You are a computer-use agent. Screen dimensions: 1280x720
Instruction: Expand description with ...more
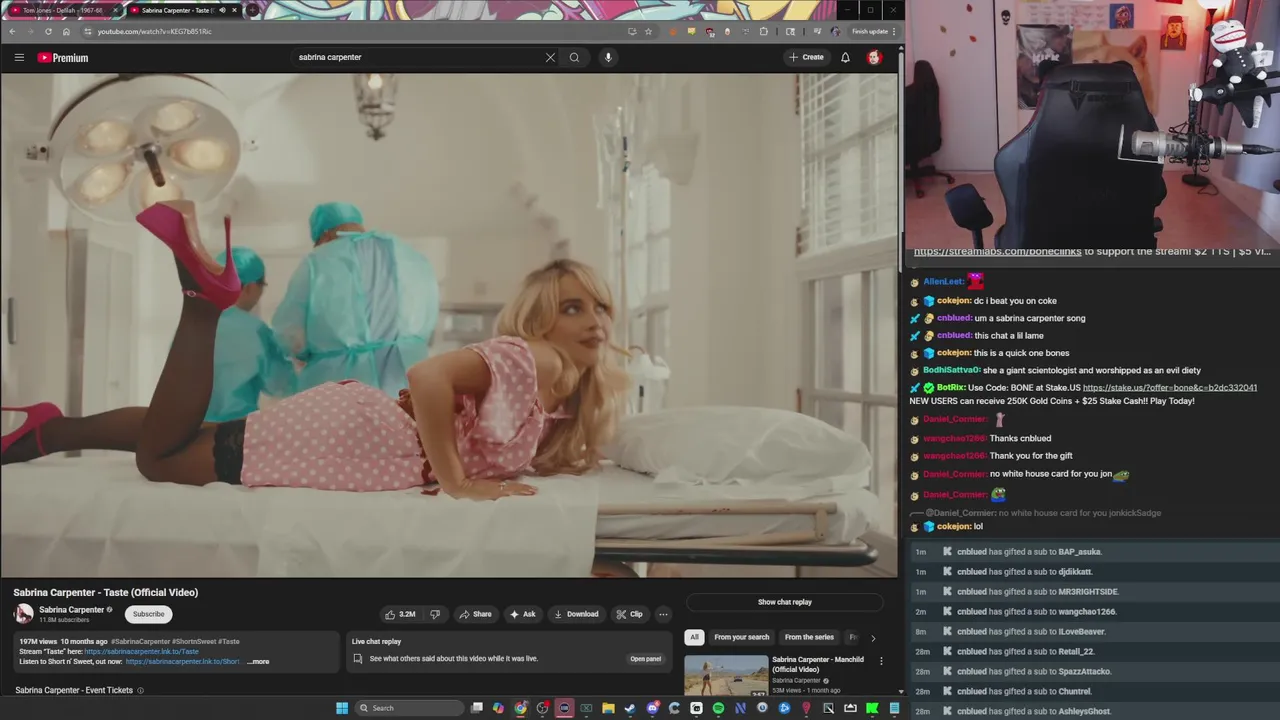258,661
